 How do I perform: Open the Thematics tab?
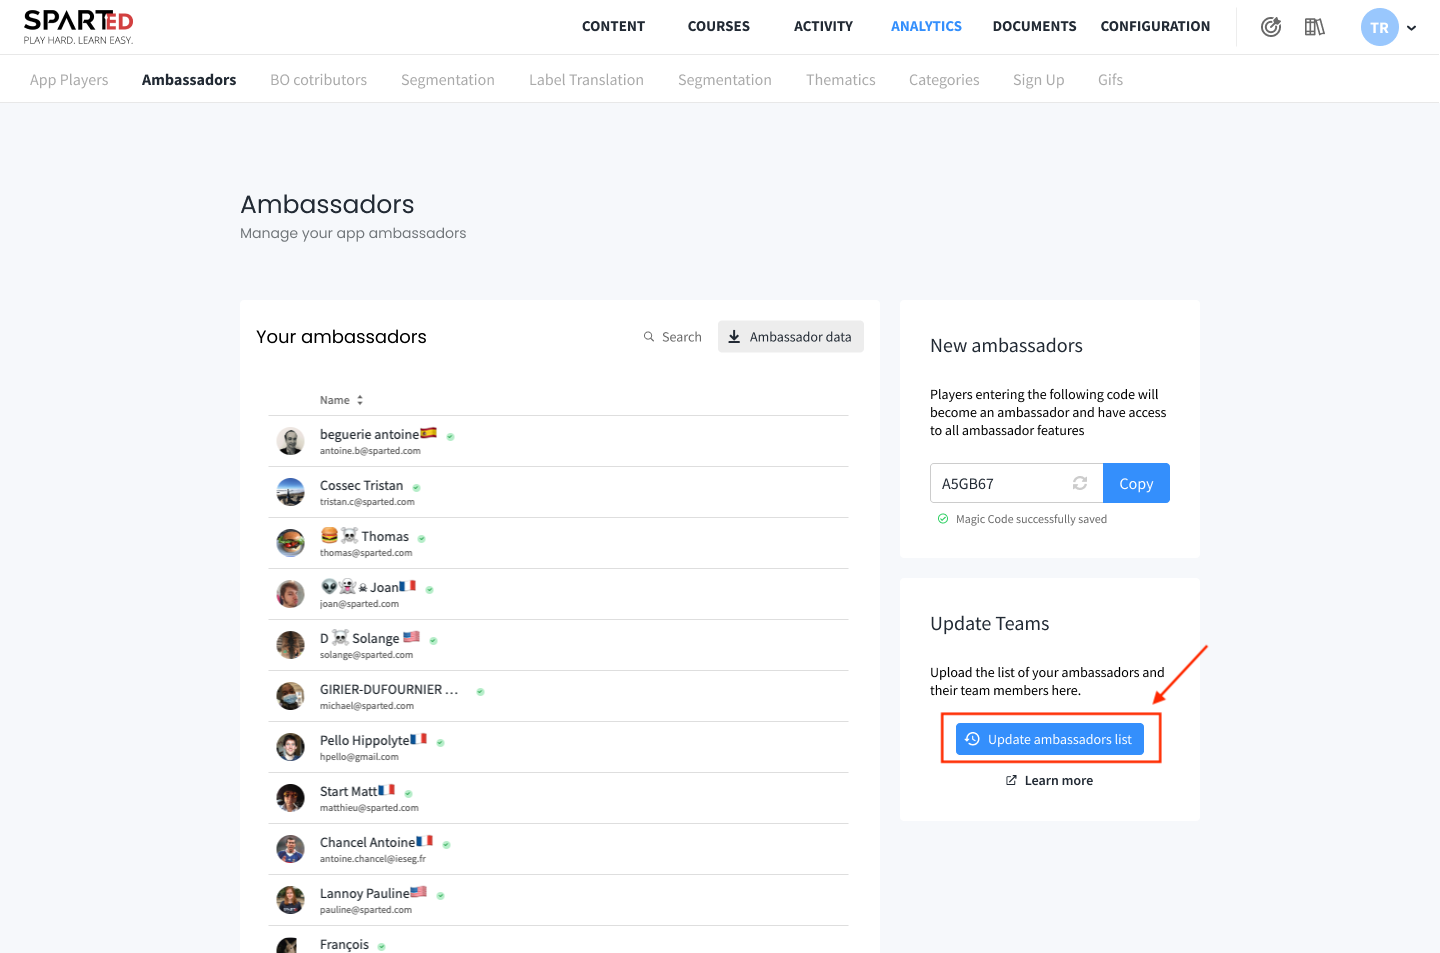click(x=840, y=80)
